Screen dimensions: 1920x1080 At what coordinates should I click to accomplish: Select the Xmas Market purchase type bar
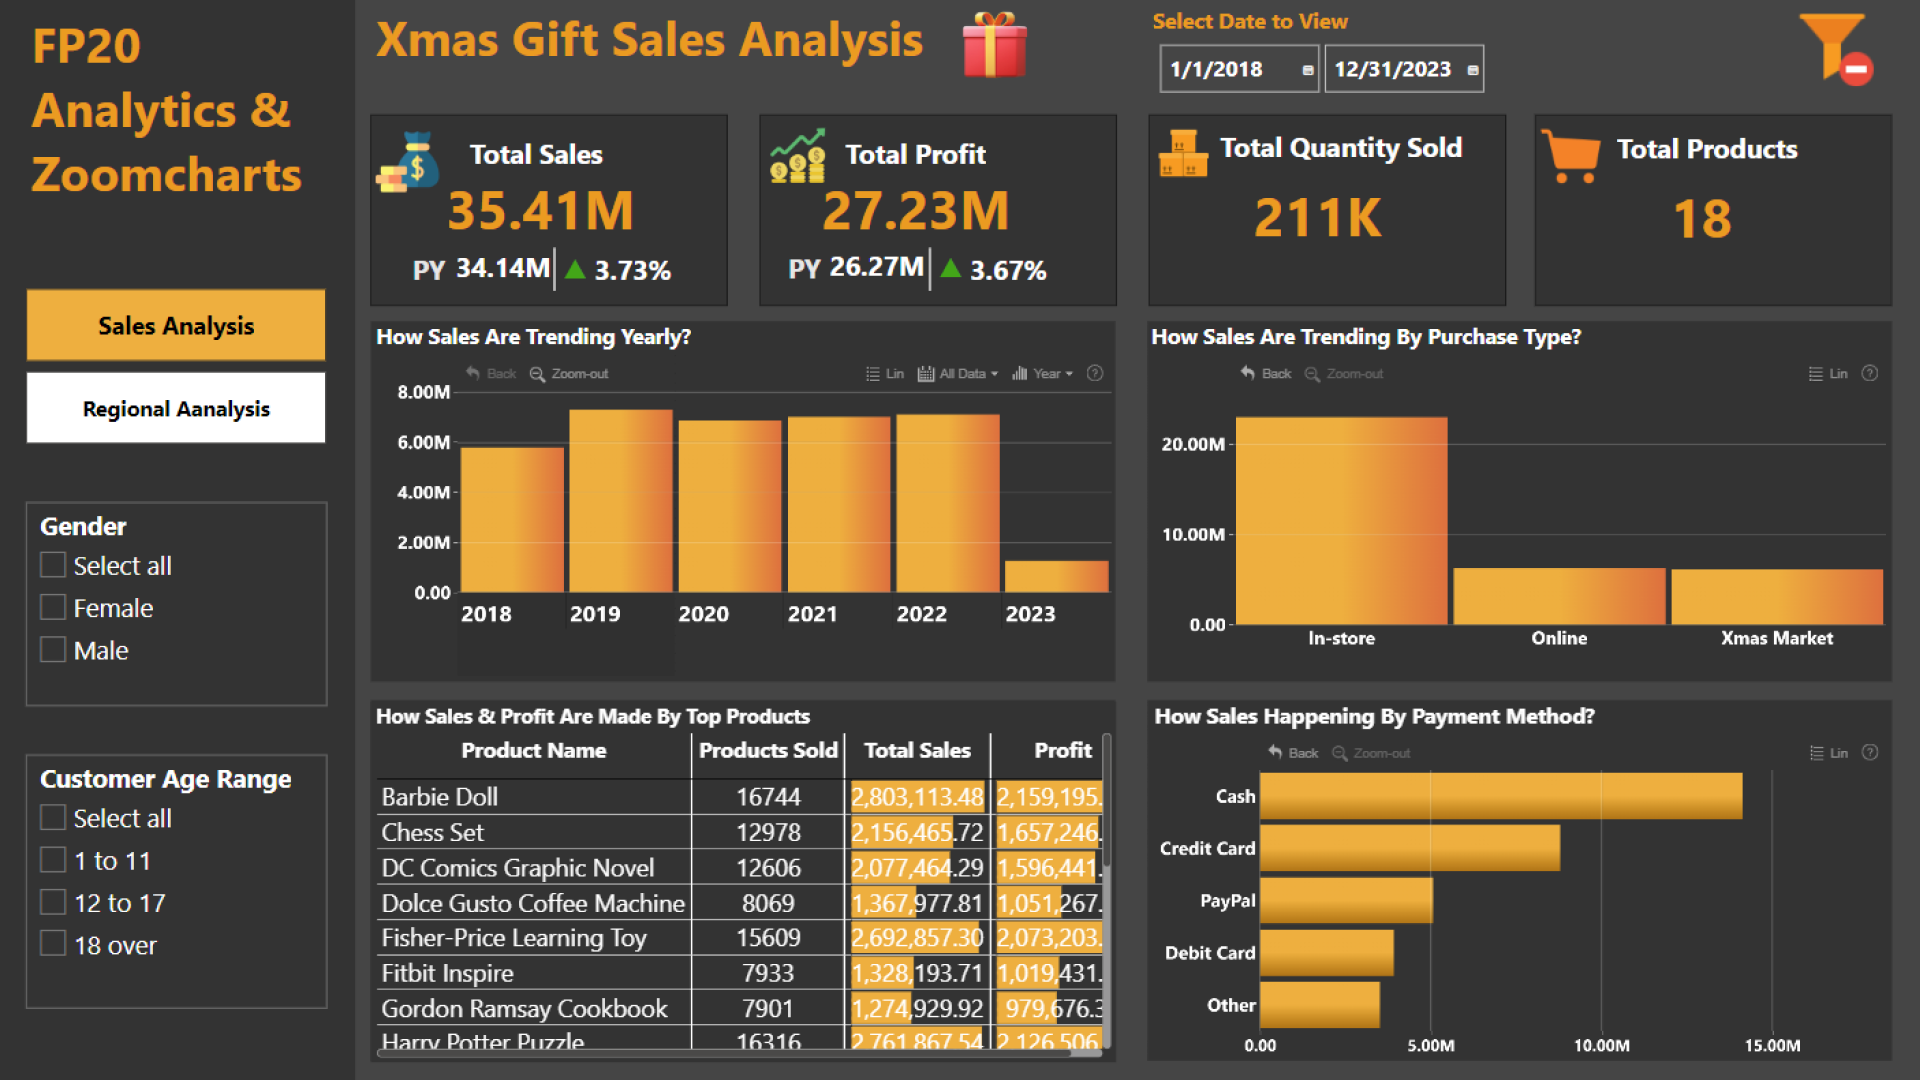(x=1777, y=597)
